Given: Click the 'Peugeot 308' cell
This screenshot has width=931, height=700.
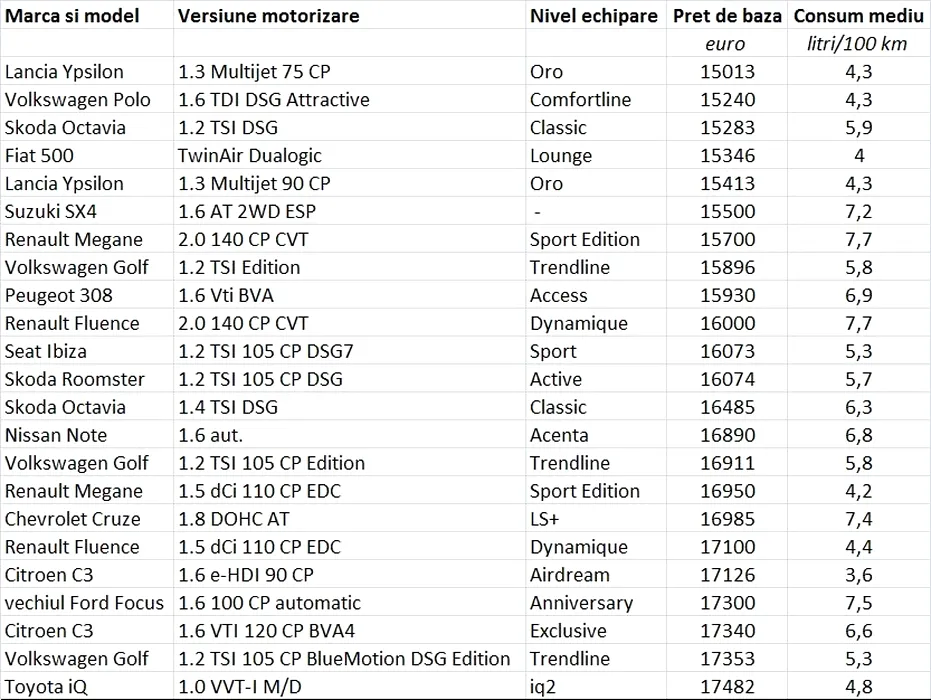Looking at the screenshot, I should 87,295.
